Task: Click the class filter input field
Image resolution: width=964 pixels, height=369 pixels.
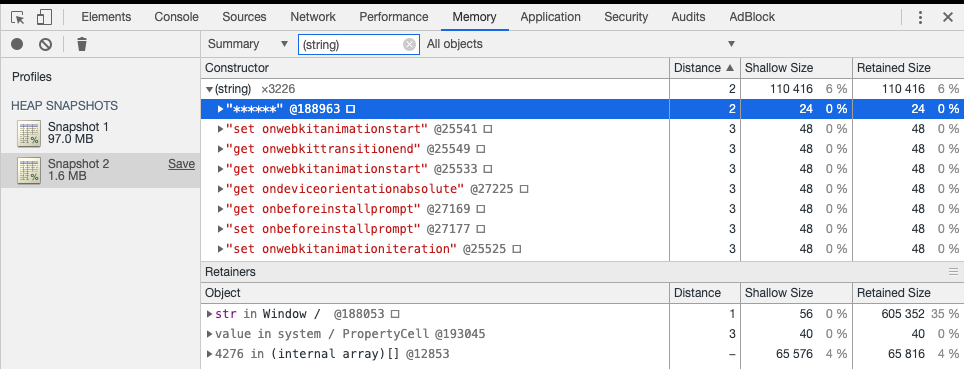Action: pos(352,44)
